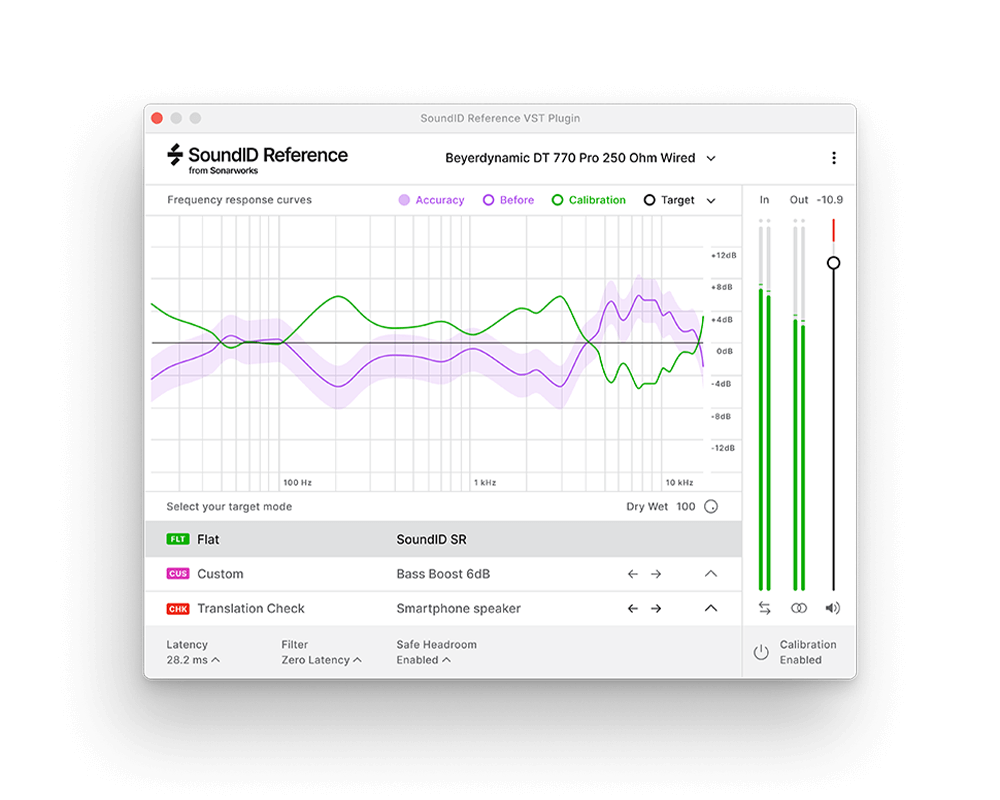Viewport: 1000px width, 800px height.
Task: Click the Dry Wet value 100
Action: tap(686, 507)
